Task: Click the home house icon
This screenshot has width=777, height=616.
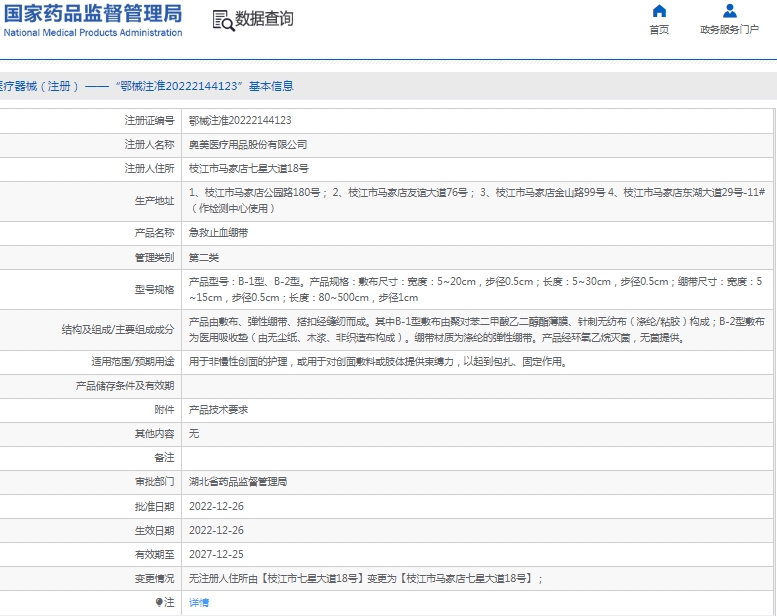Action: 659,11
